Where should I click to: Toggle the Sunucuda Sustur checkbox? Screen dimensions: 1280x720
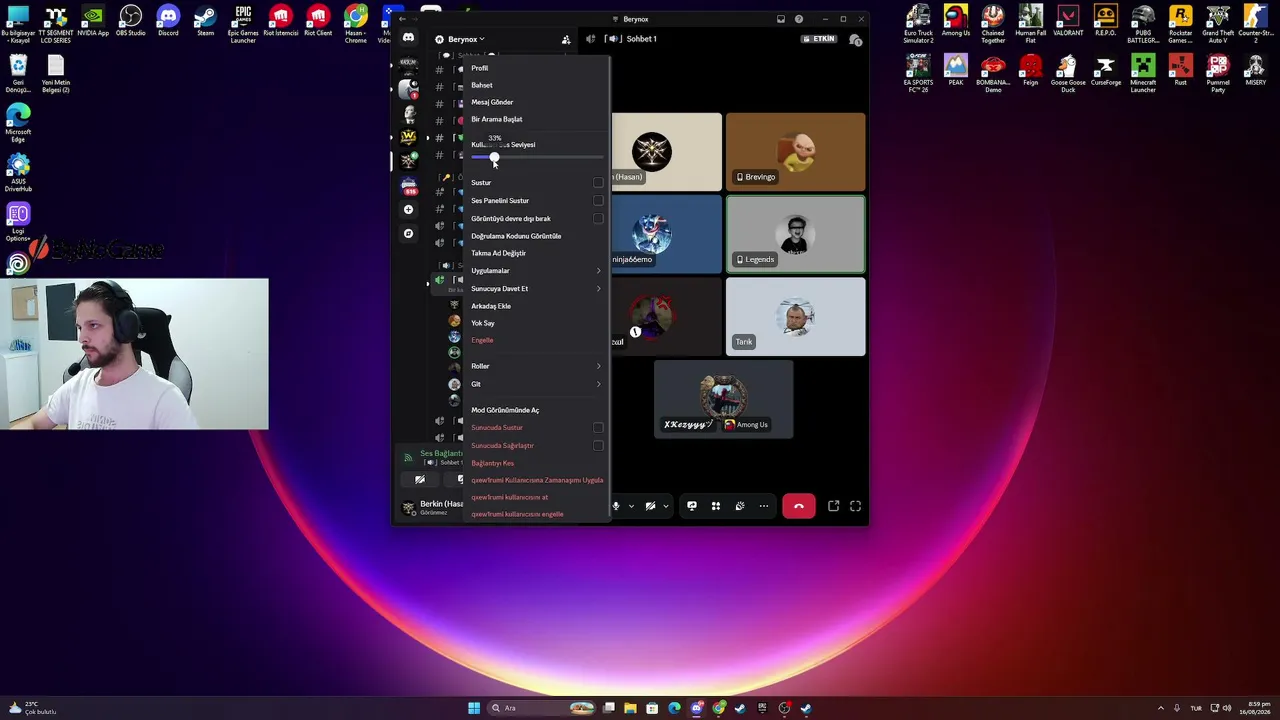[x=598, y=428]
